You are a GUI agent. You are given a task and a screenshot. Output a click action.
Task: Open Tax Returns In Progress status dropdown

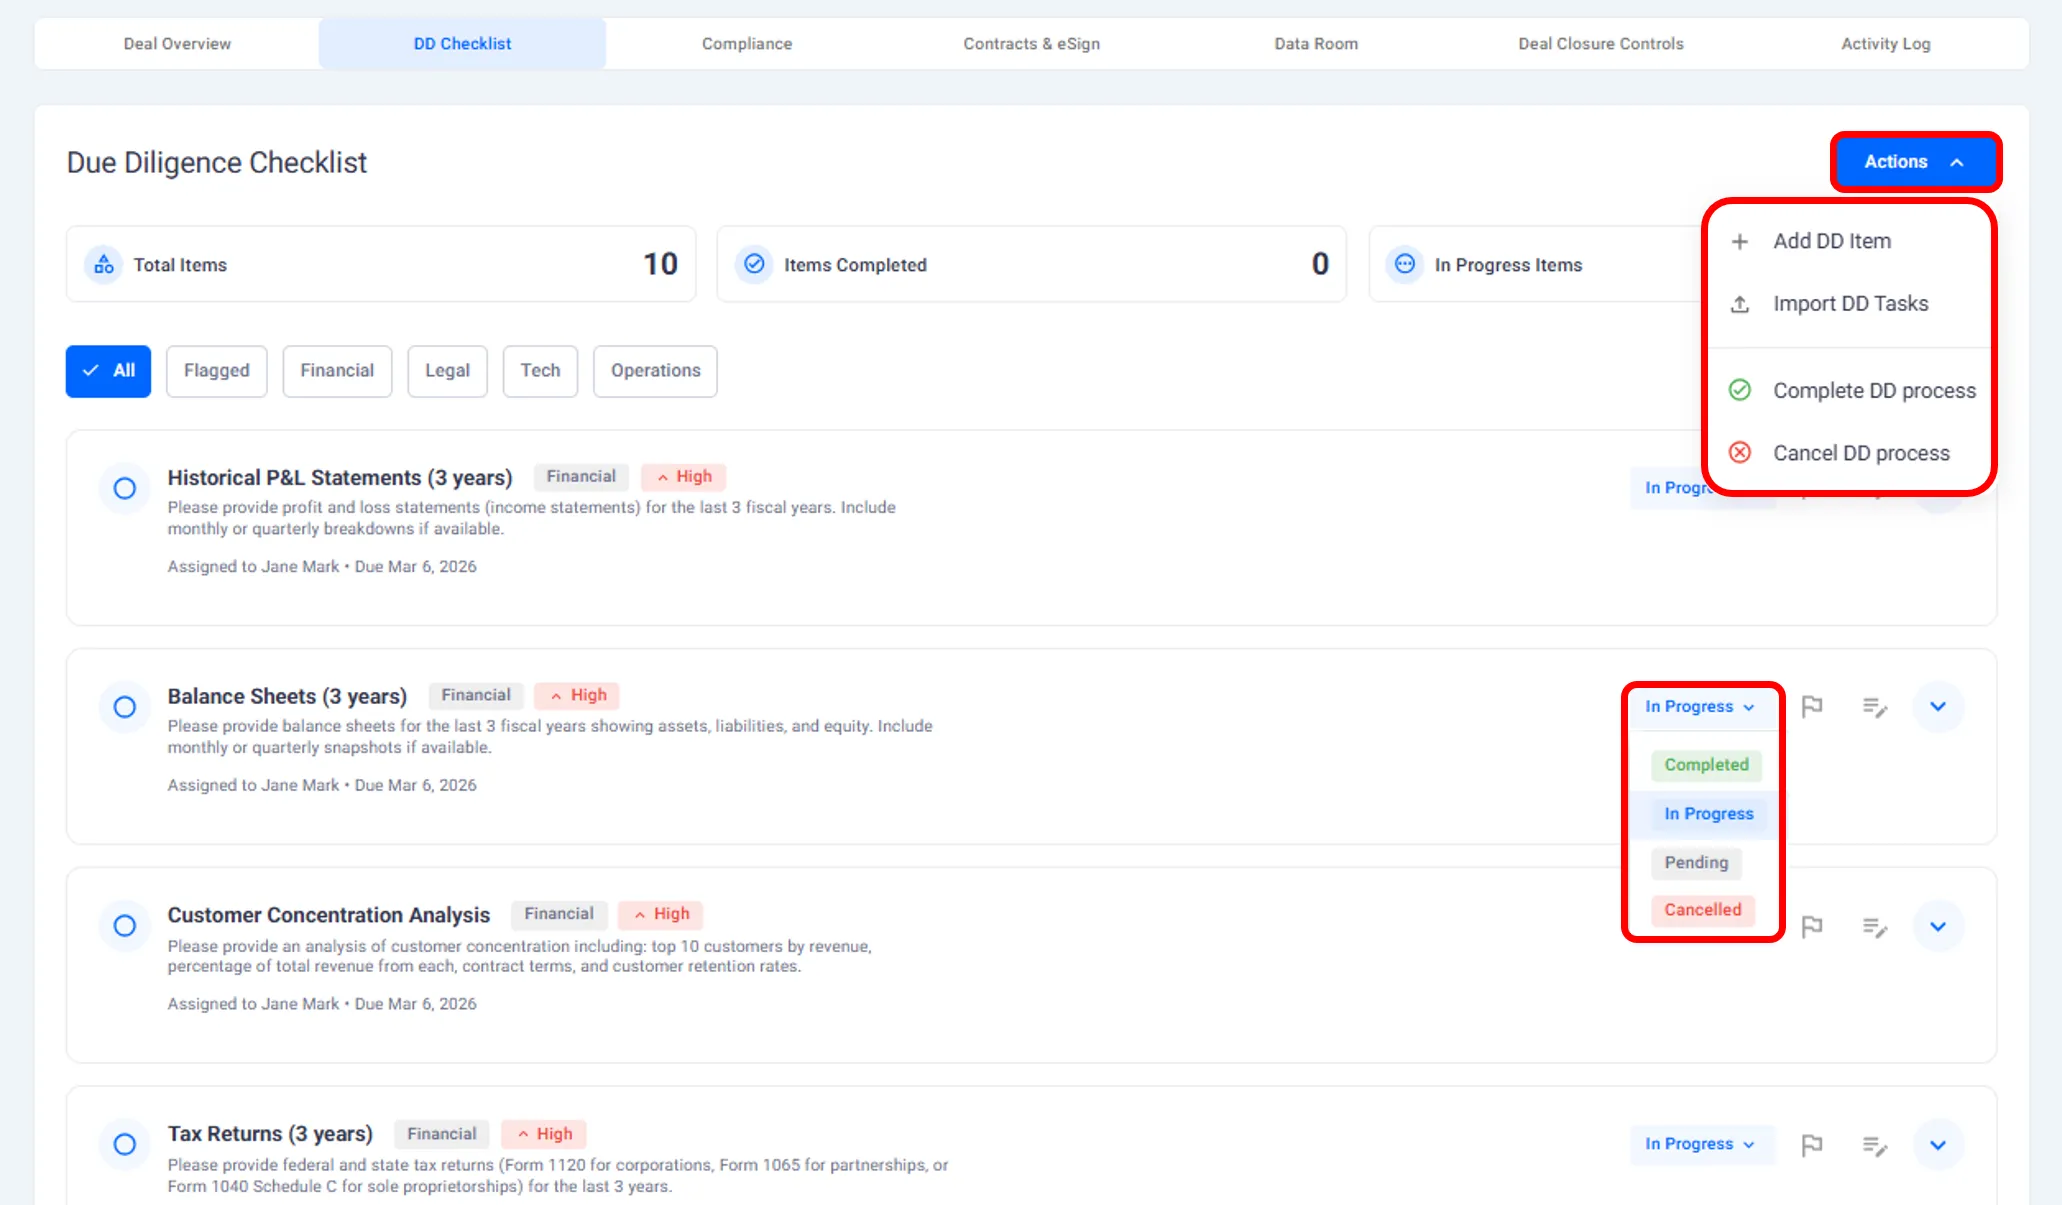pos(1699,1144)
